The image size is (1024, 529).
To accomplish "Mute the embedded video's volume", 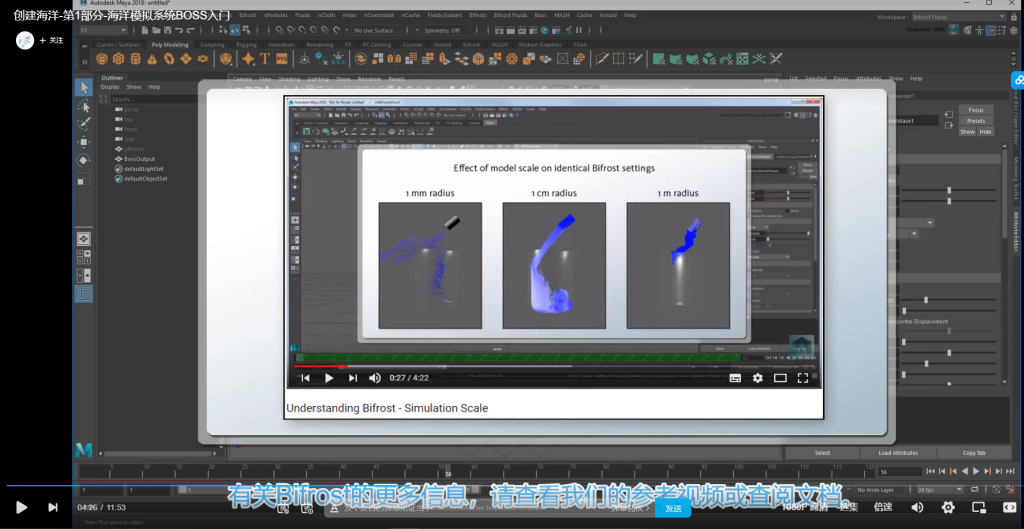I will tap(375, 377).
